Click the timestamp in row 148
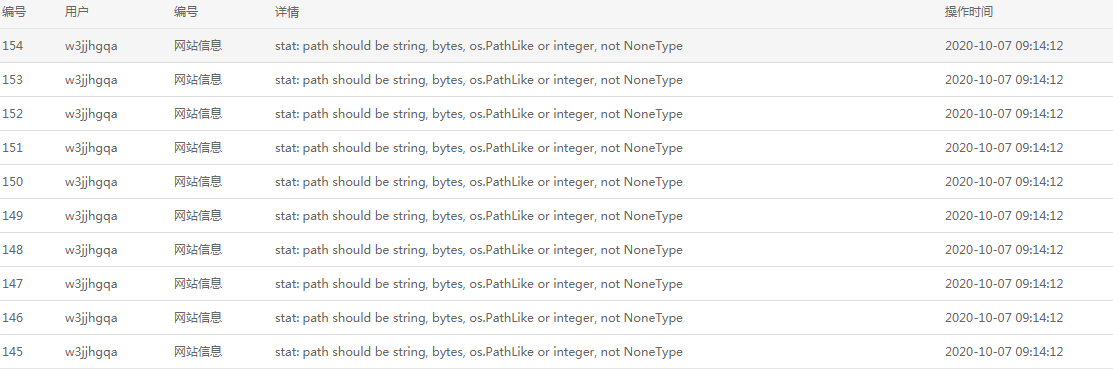 pyautogui.click(x=1004, y=250)
